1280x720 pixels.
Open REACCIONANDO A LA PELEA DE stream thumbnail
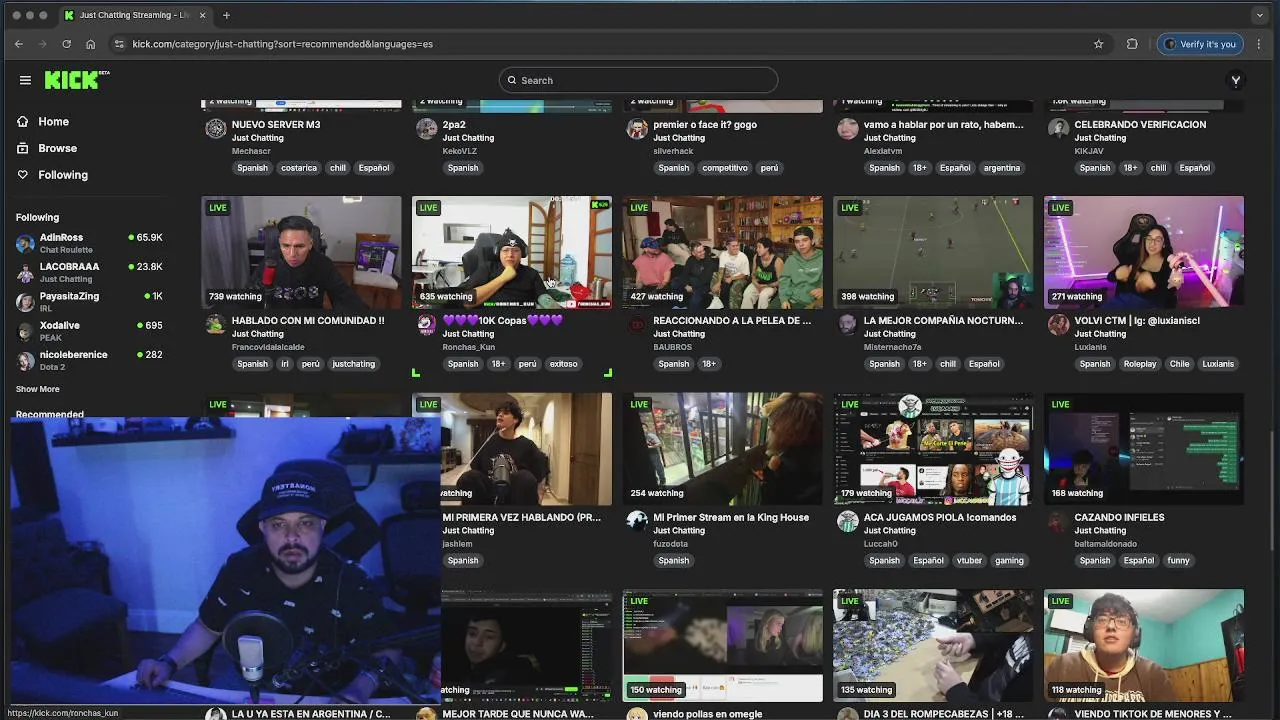pos(723,252)
